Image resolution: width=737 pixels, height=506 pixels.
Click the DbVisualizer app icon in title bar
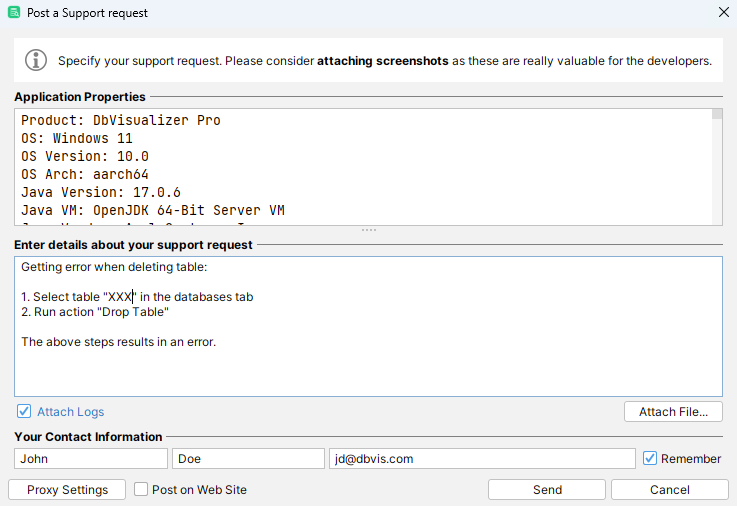click(x=14, y=13)
